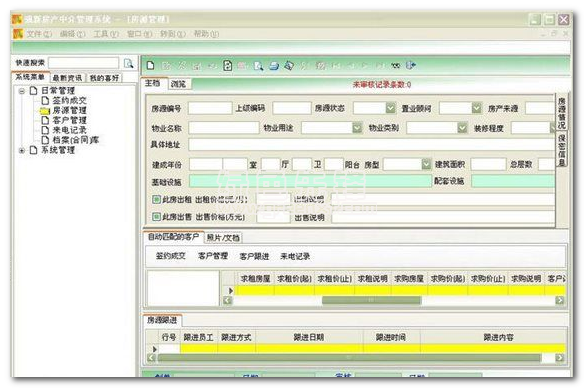Screen dimensions: 584x388
Task: Open the 文件 menu
Action: (39, 34)
